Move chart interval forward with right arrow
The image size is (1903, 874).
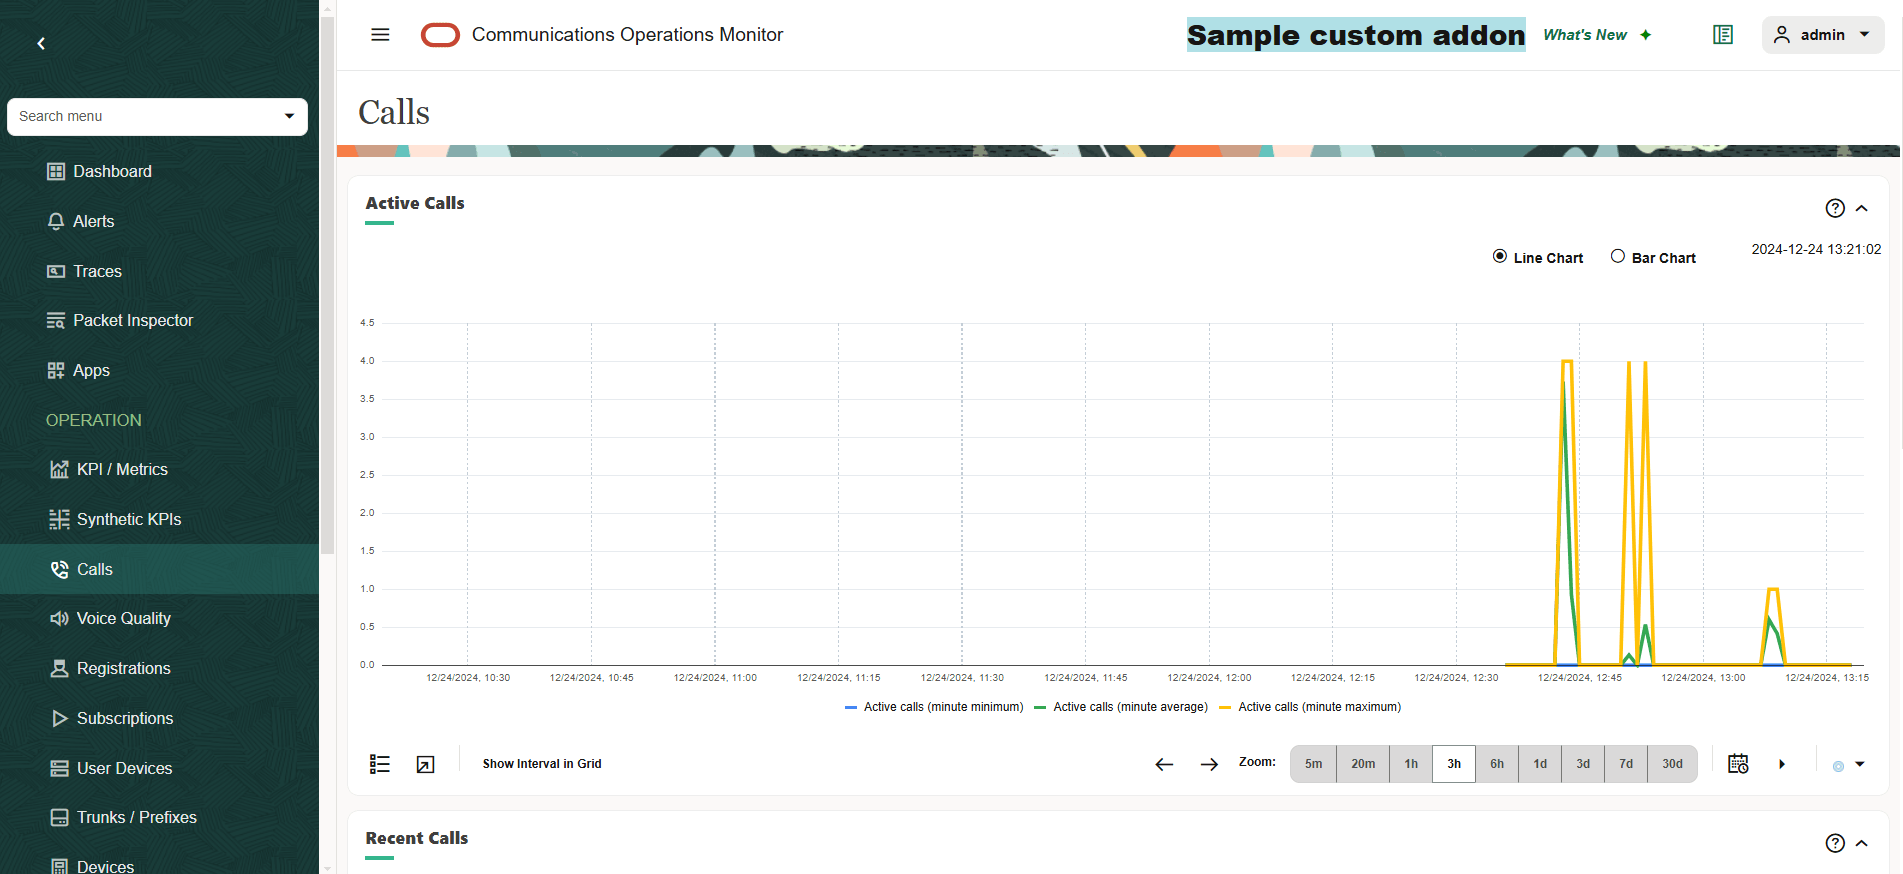coord(1209,764)
